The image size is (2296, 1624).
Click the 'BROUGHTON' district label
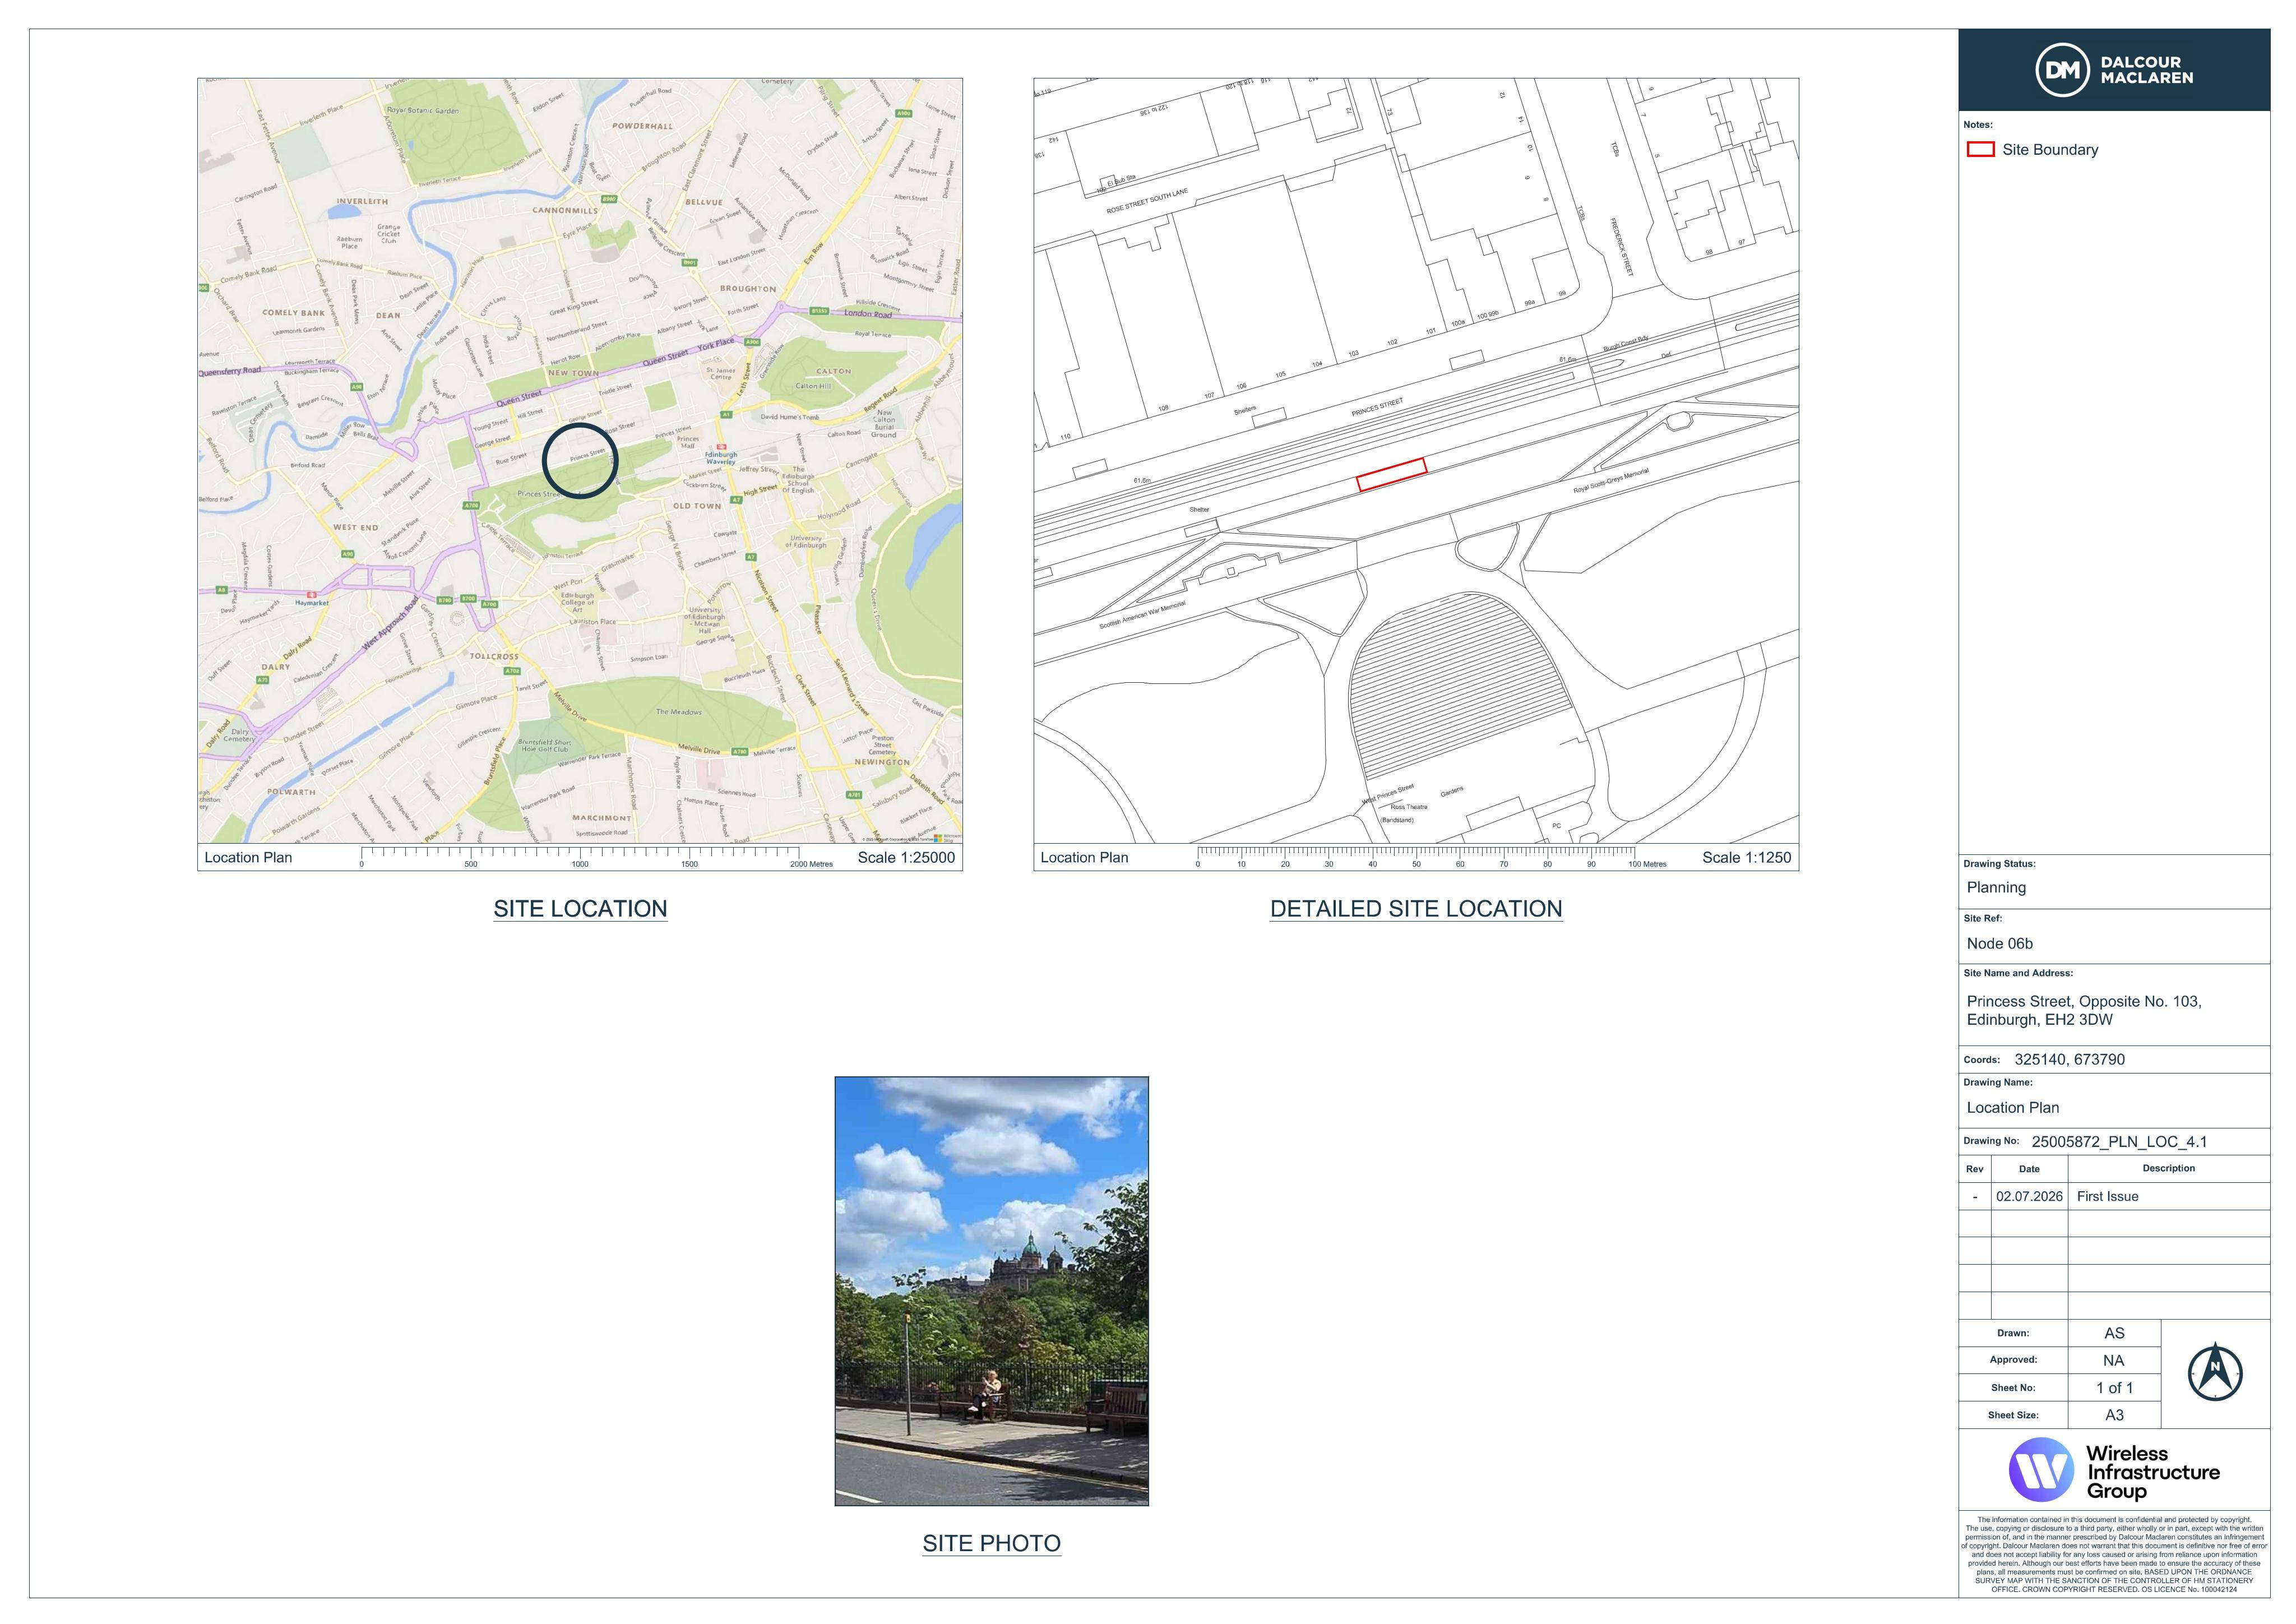(748, 288)
